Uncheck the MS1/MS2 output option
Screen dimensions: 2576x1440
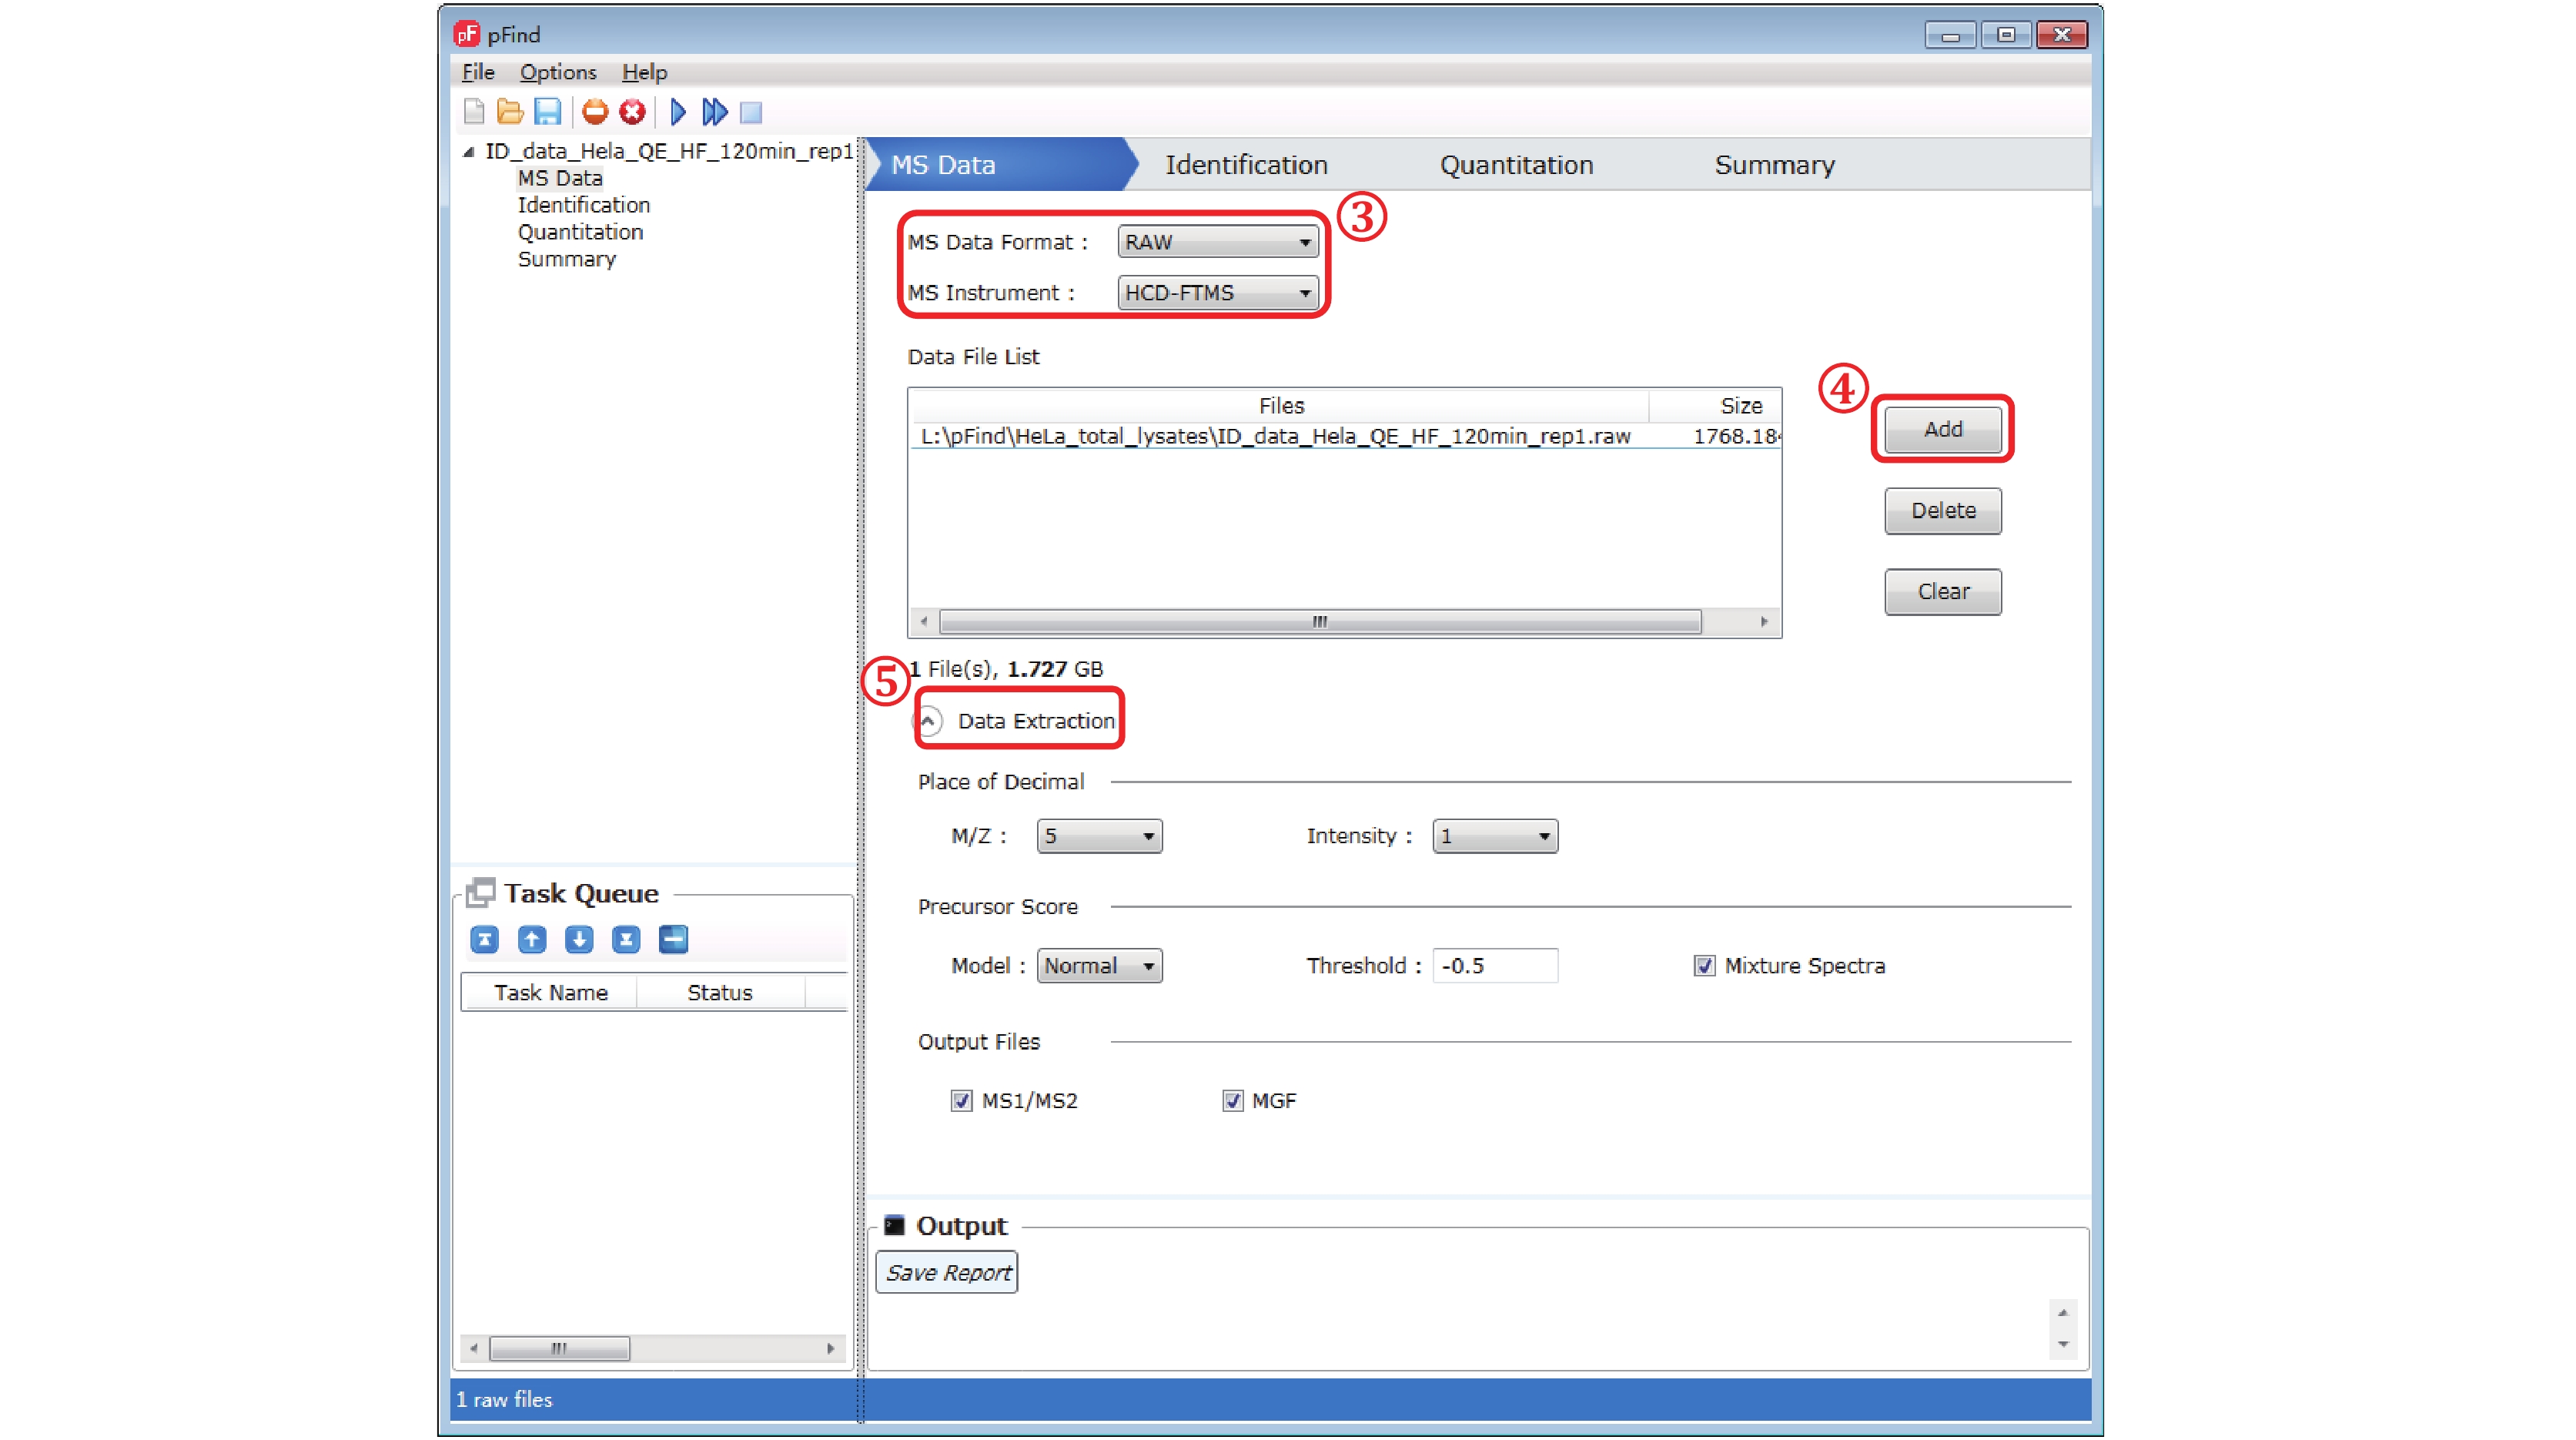961,1100
